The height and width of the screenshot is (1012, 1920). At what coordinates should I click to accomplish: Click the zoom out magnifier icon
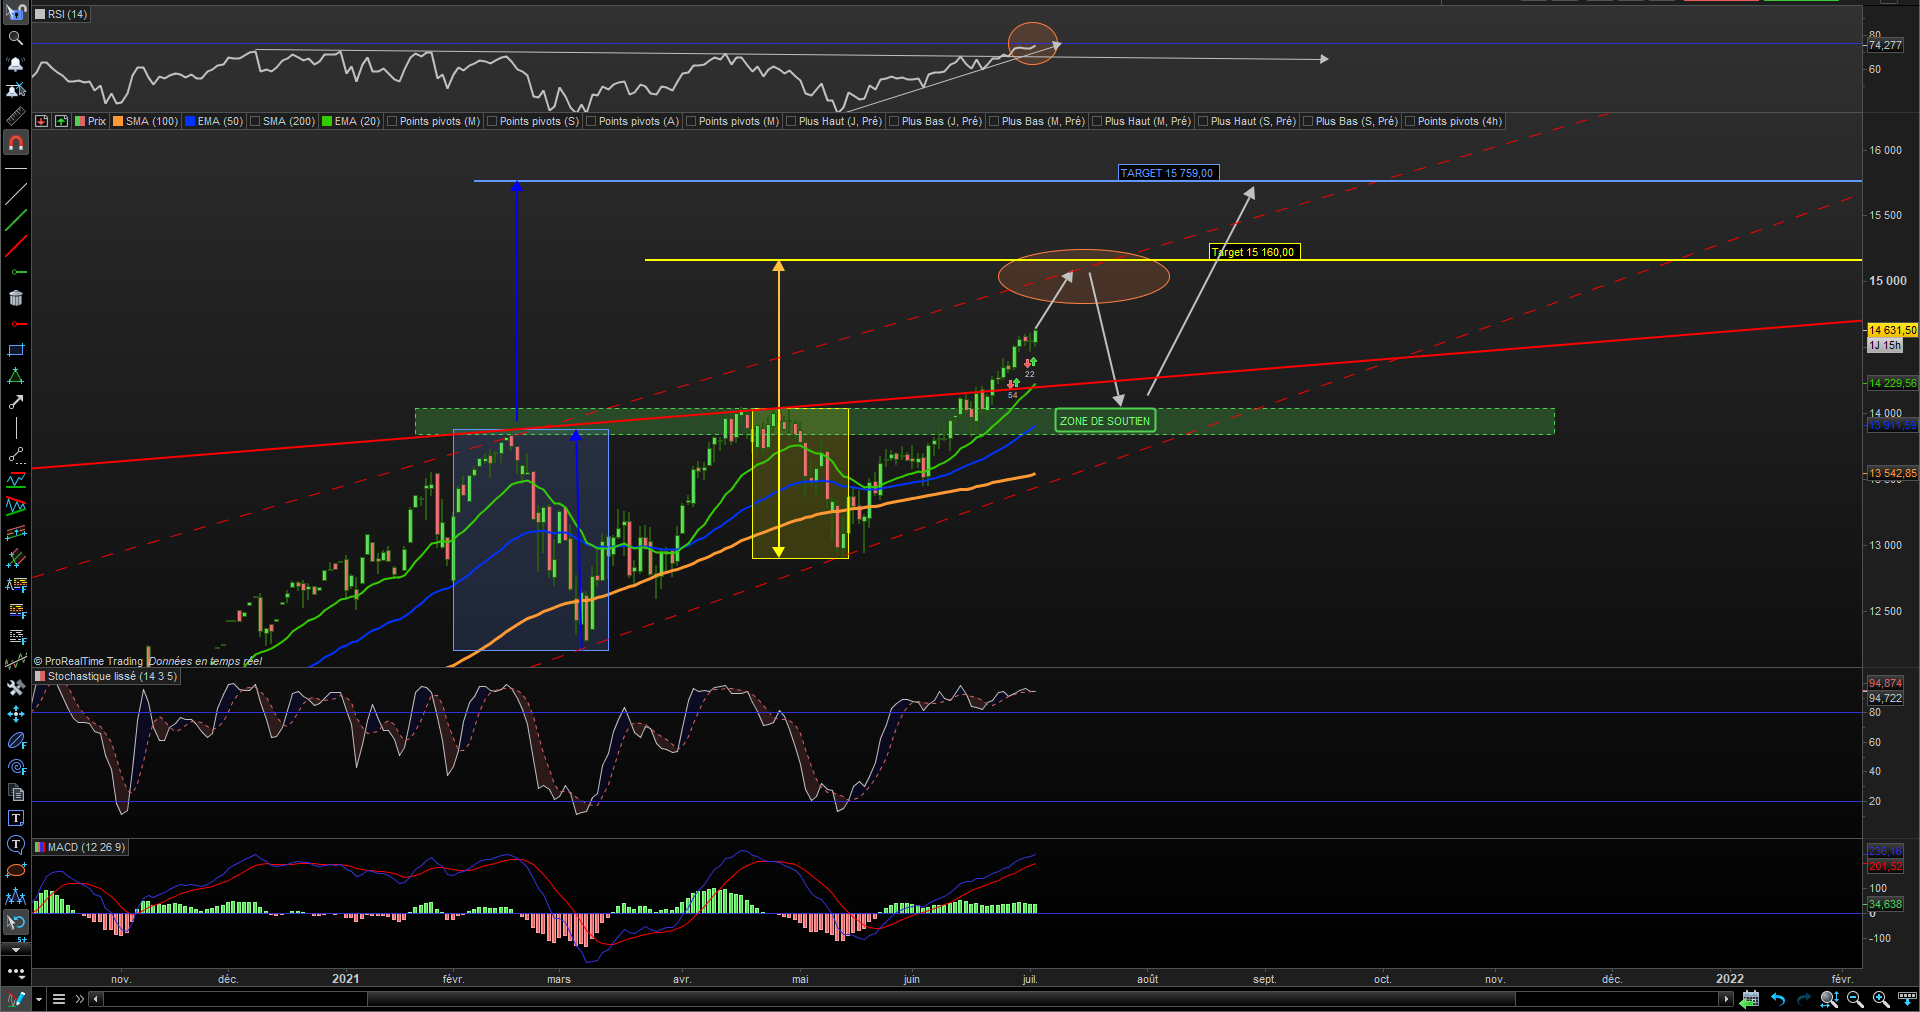click(x=1855, y=999)
